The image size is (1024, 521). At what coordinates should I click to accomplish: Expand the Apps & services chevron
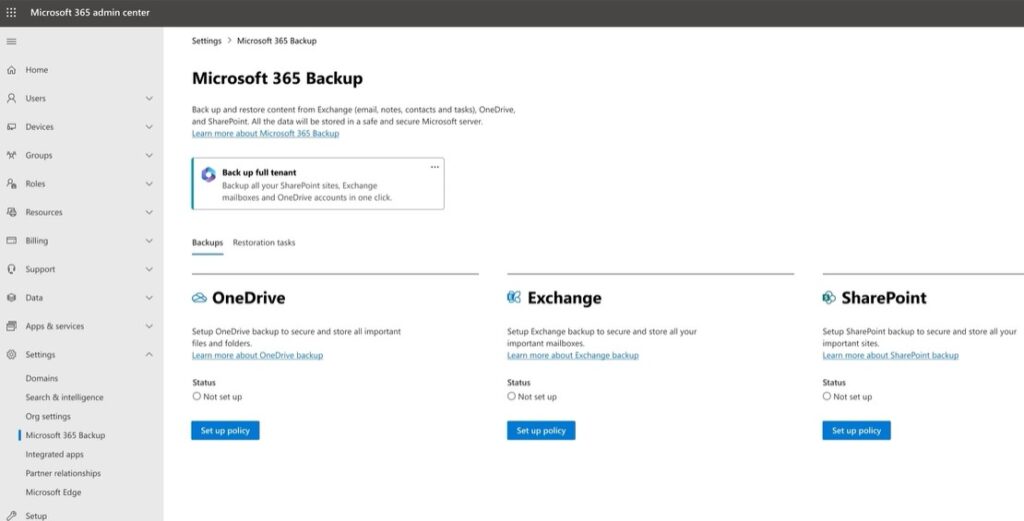[149, 326]
